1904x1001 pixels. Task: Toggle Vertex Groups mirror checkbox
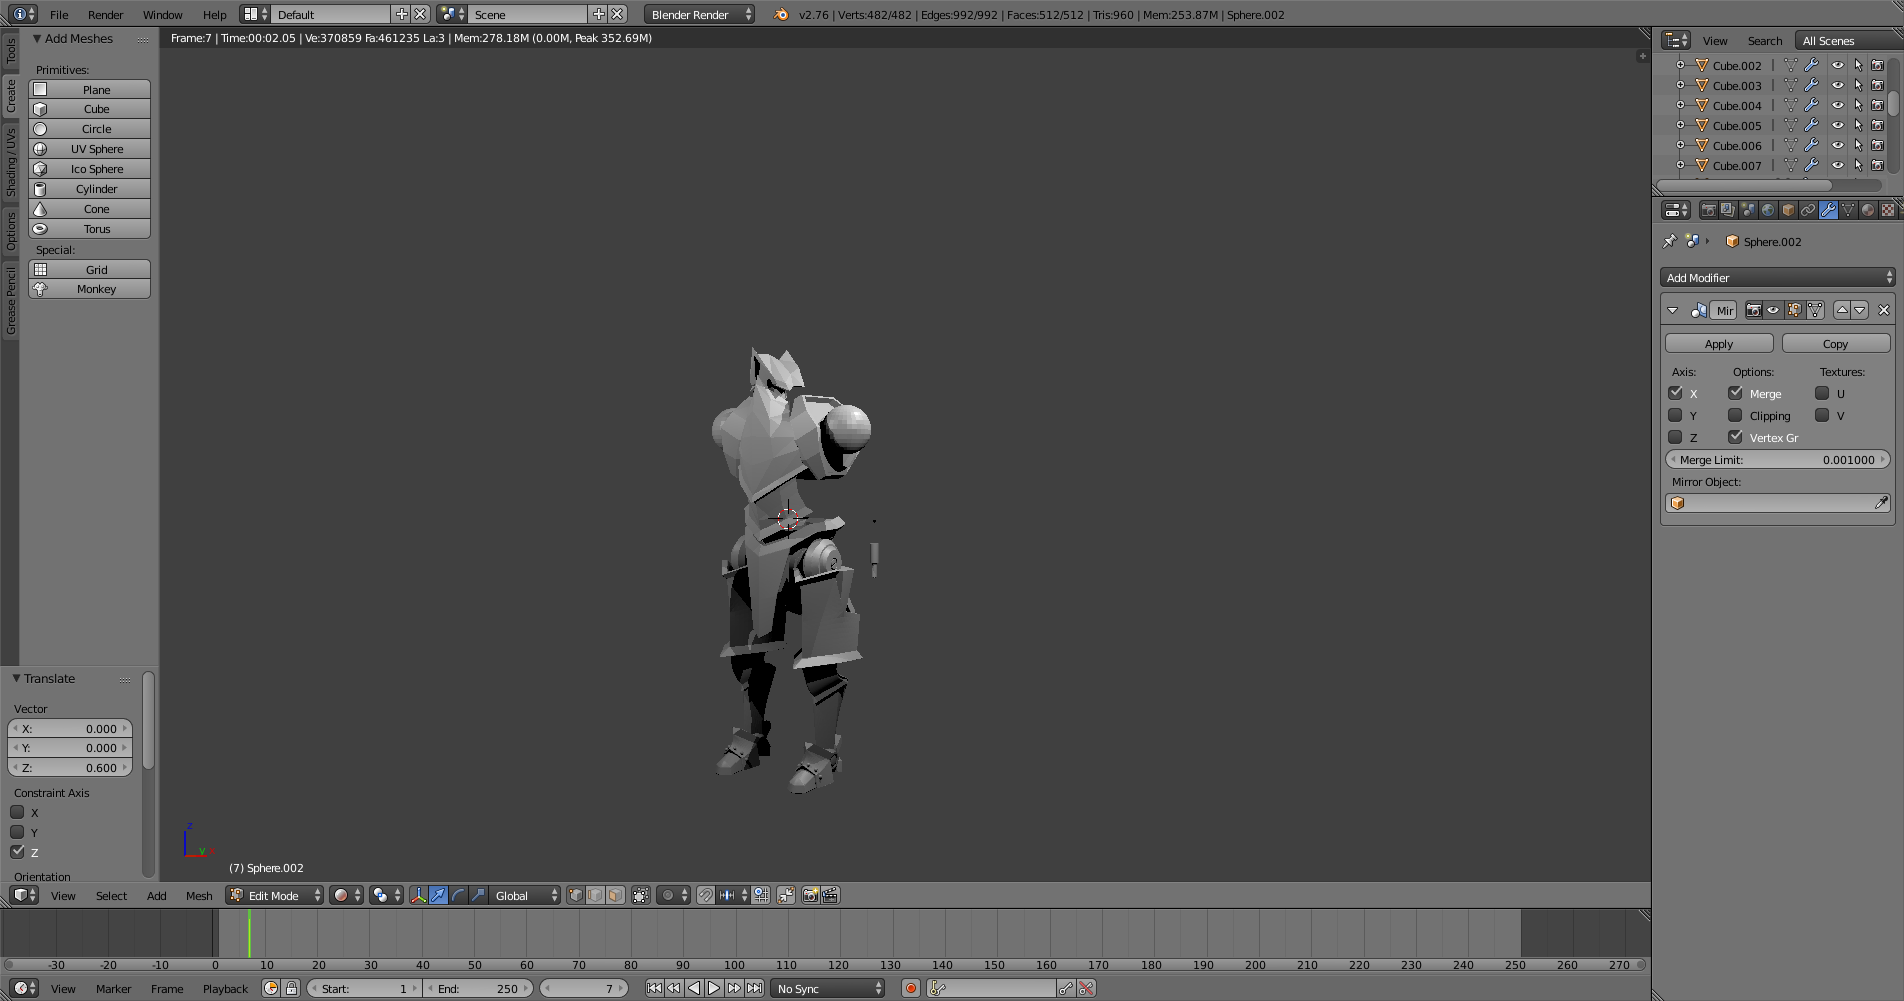tap(1735, 437)
